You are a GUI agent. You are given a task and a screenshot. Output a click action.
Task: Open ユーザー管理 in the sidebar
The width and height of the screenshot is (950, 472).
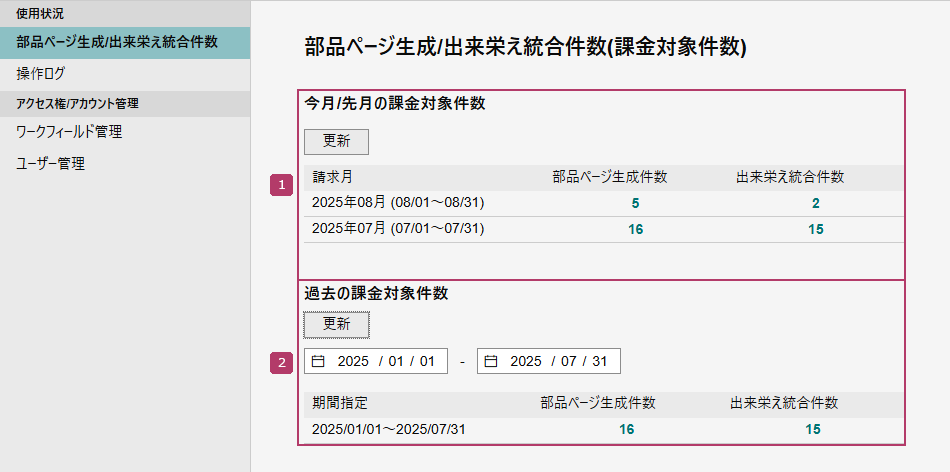click(x=51, y=163)
